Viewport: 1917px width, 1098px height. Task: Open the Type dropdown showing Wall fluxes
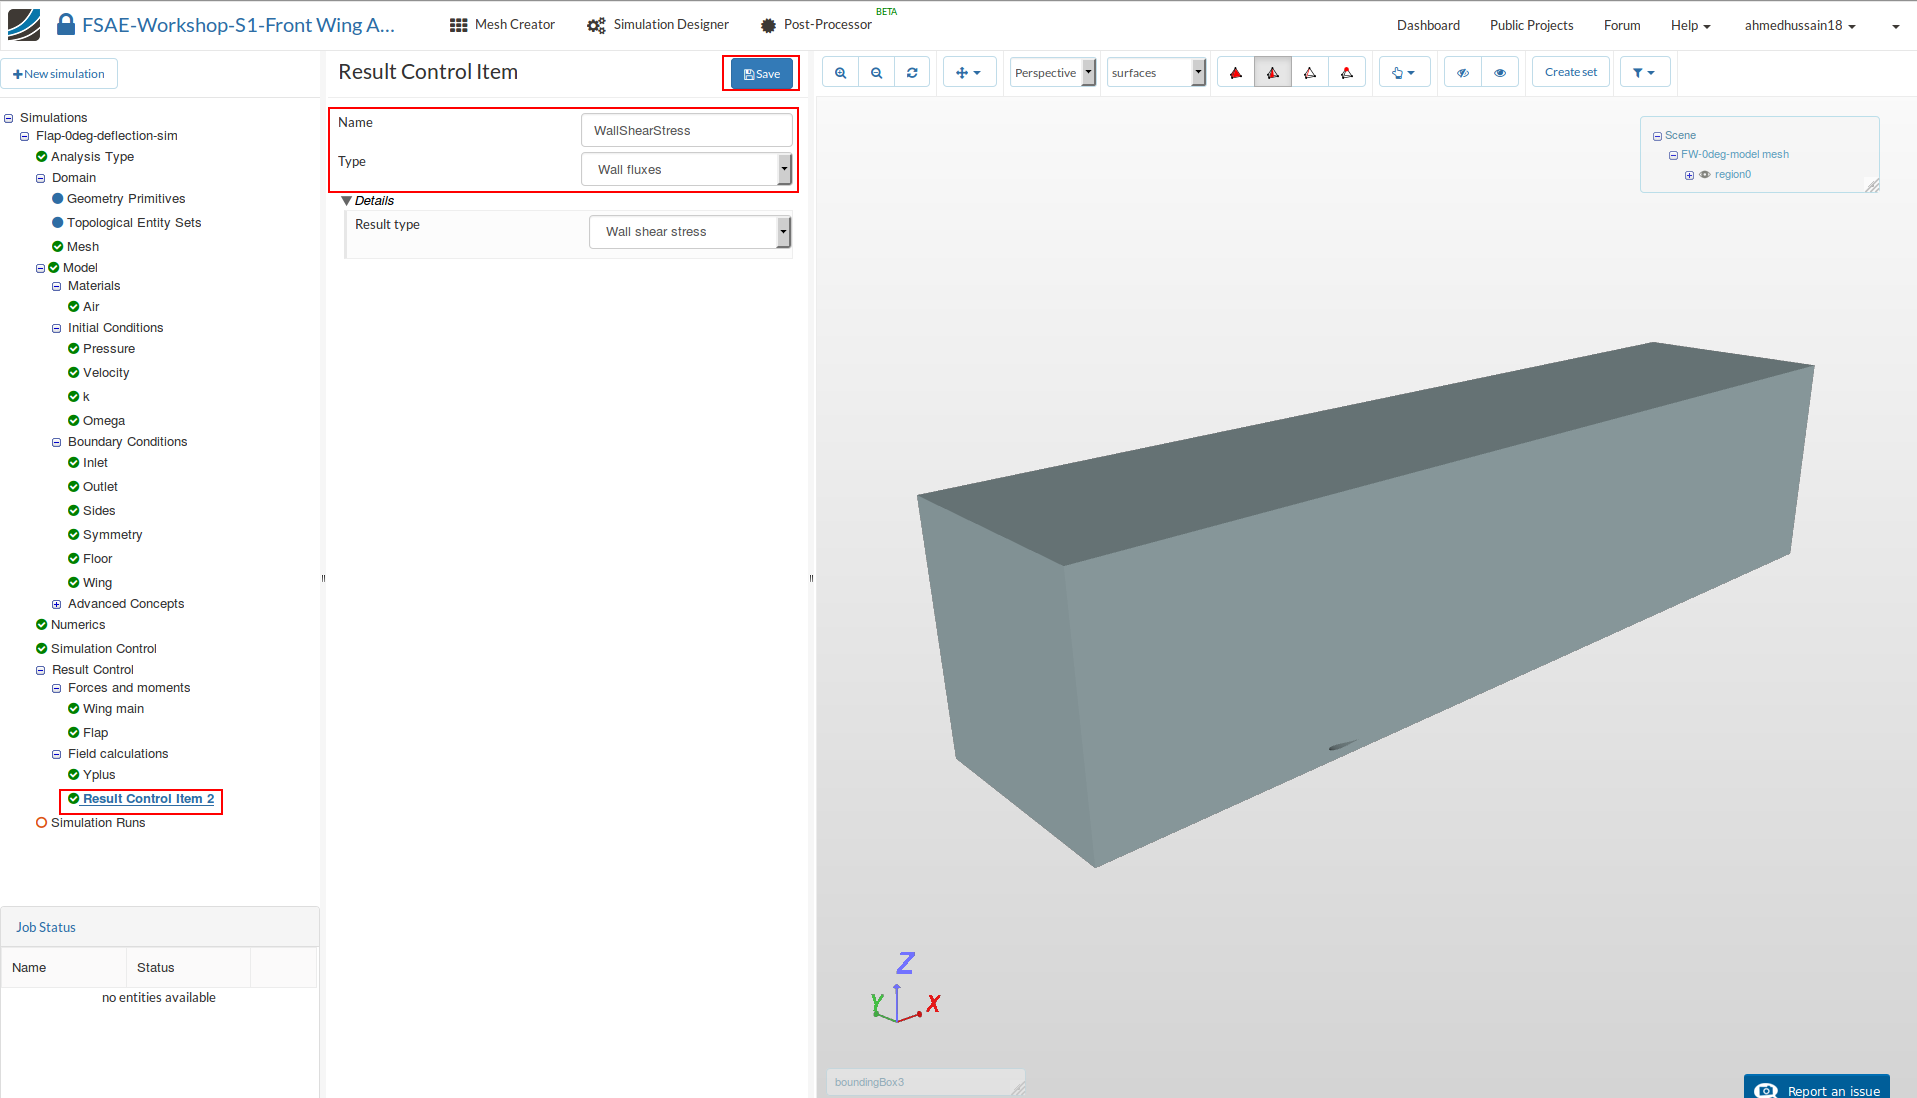[x=686, y=170]
